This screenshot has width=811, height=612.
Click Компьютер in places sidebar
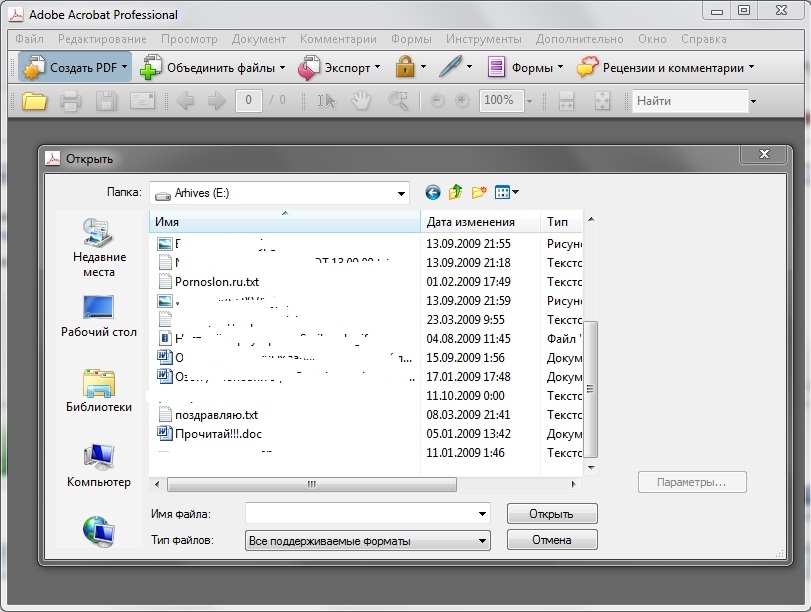tap(99, 466)
